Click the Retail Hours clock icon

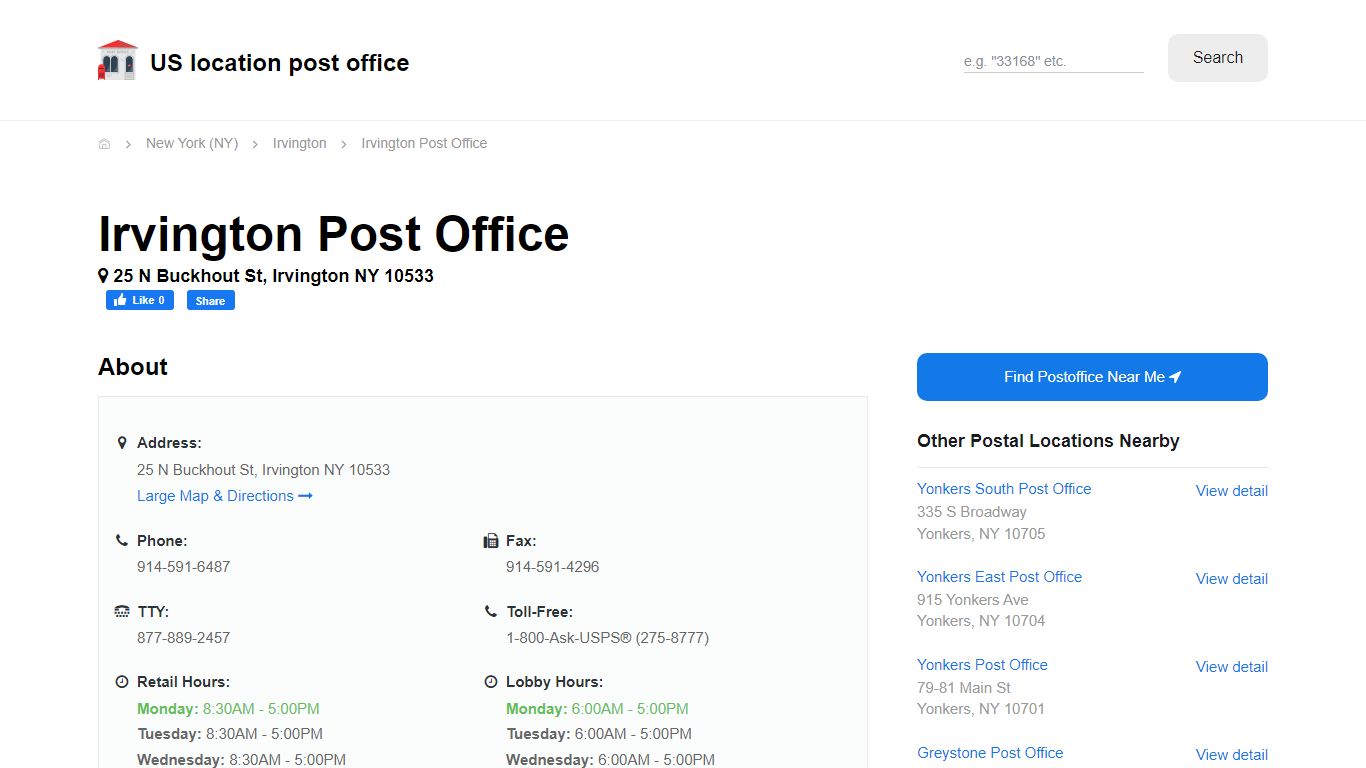(x=122, y=682)
